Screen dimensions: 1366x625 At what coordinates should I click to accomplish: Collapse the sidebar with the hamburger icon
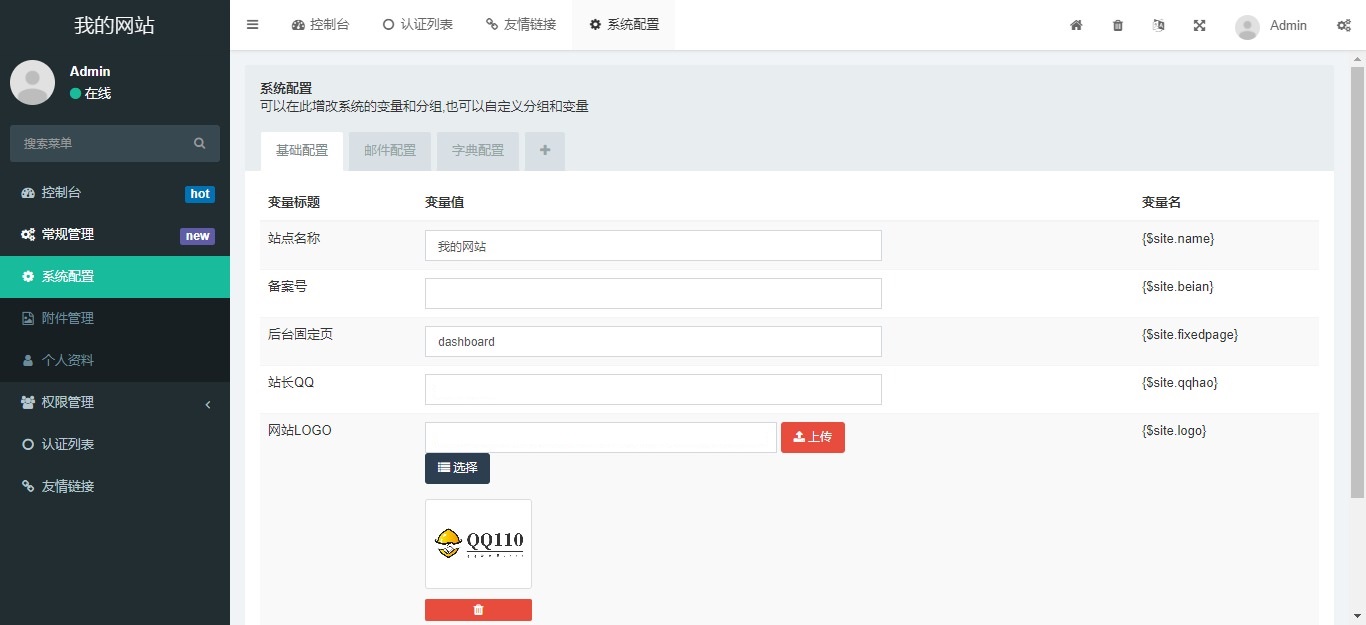click(x=252, y=24)
